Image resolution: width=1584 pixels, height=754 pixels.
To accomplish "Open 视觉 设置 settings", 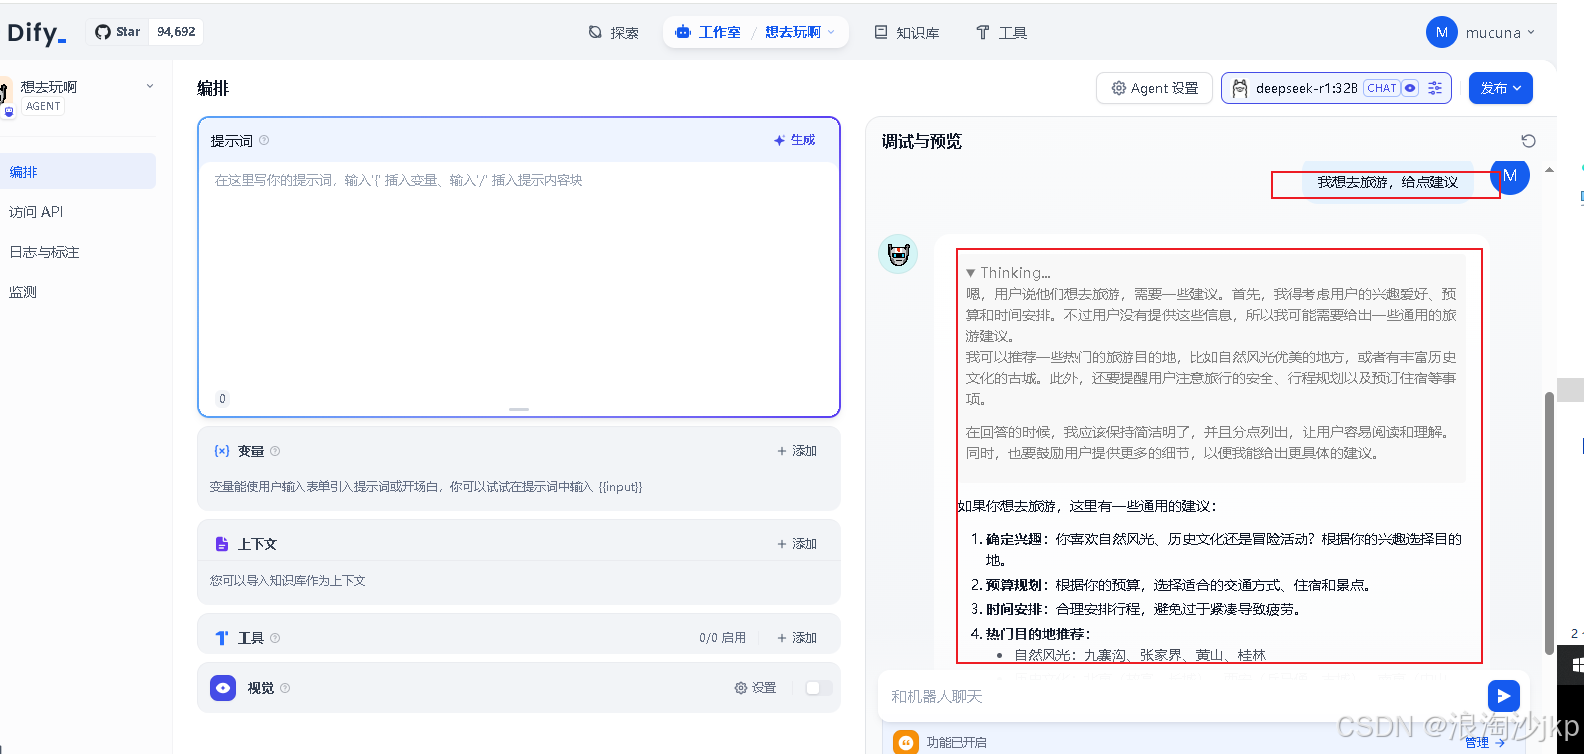I will tap(755, 688).
